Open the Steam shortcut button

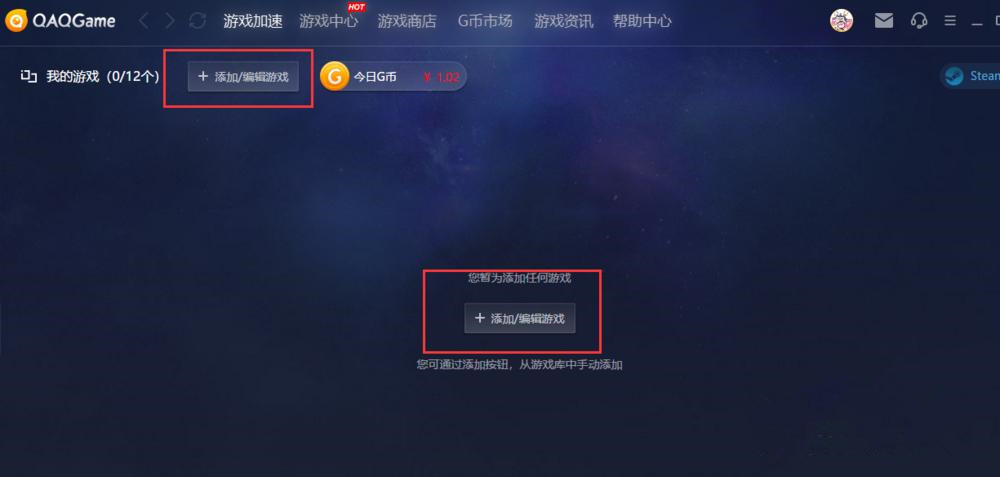970,76
